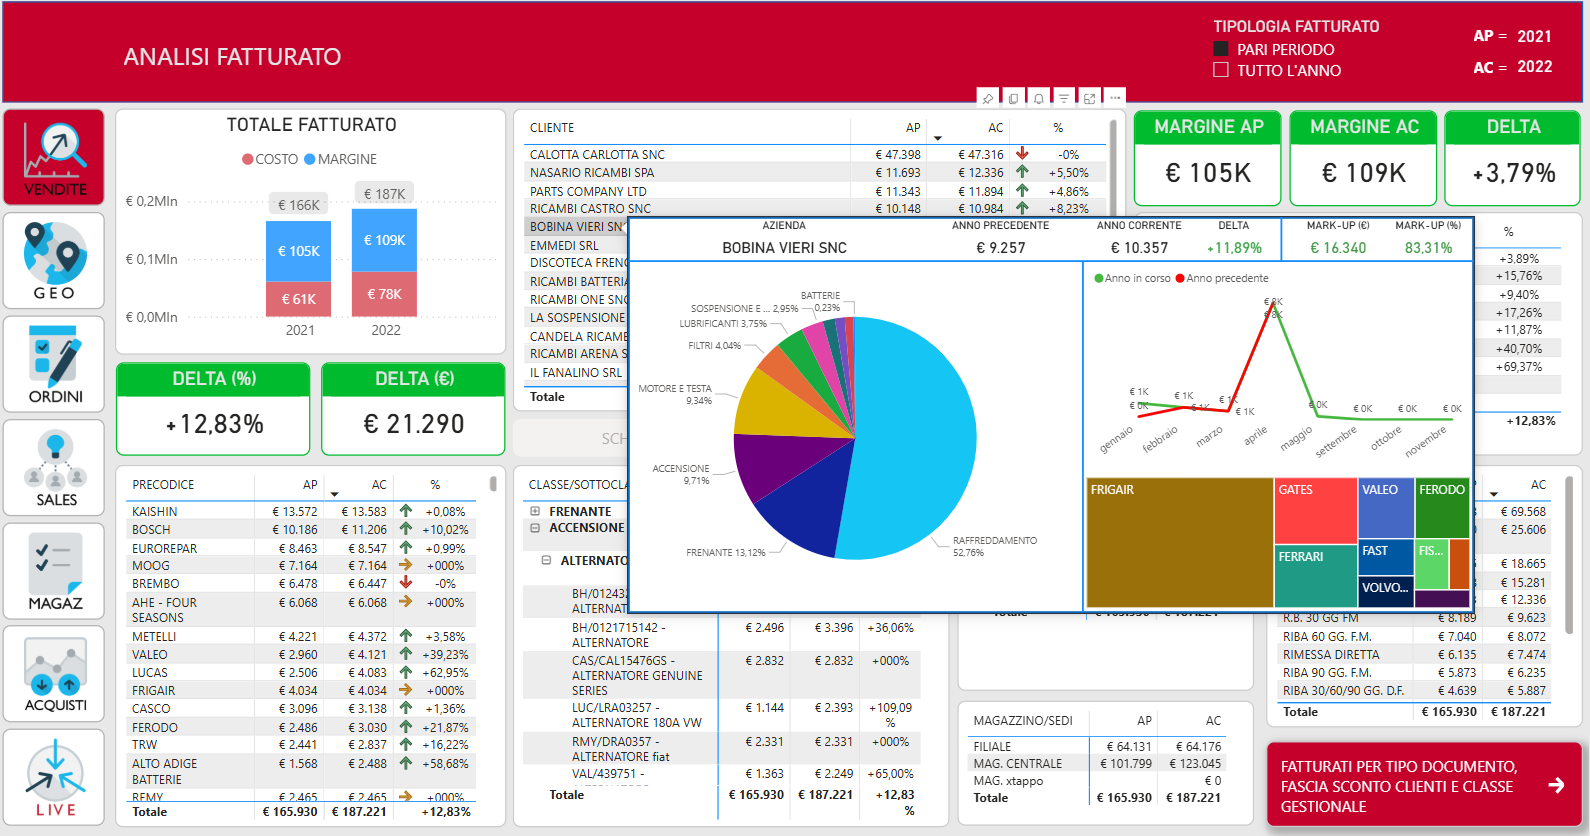Go to the ORDINI page icon
Viewport: 1590px width, 836px height.
coord(54,364)
